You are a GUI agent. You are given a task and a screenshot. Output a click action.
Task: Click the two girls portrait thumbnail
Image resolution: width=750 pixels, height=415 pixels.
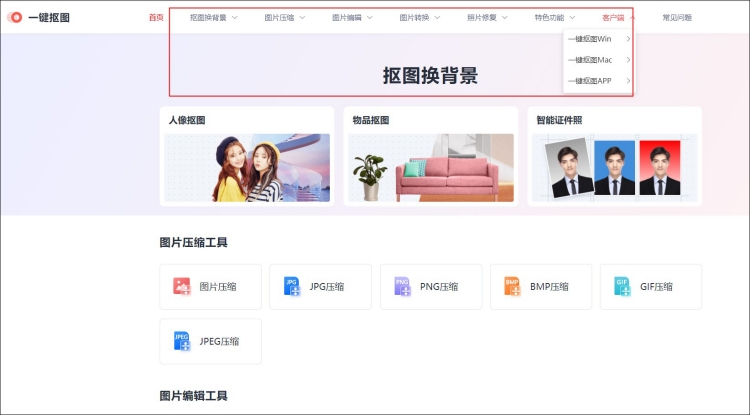(247, 168)
